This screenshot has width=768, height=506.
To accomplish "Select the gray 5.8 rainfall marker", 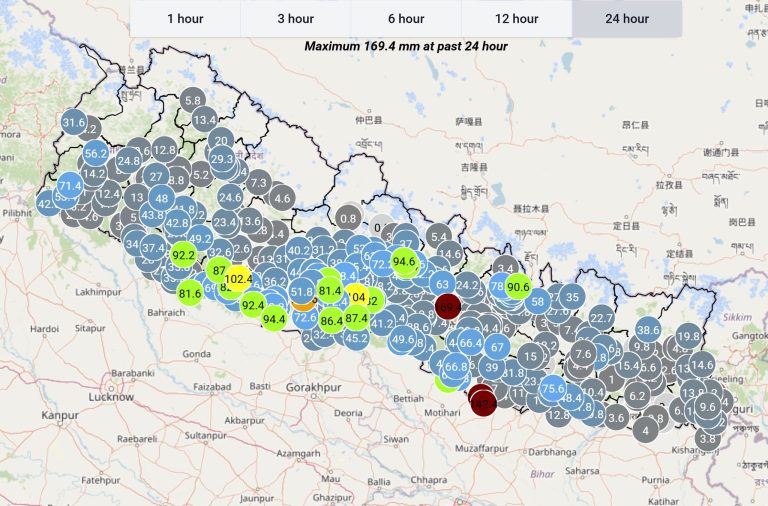I will (193, 100).
